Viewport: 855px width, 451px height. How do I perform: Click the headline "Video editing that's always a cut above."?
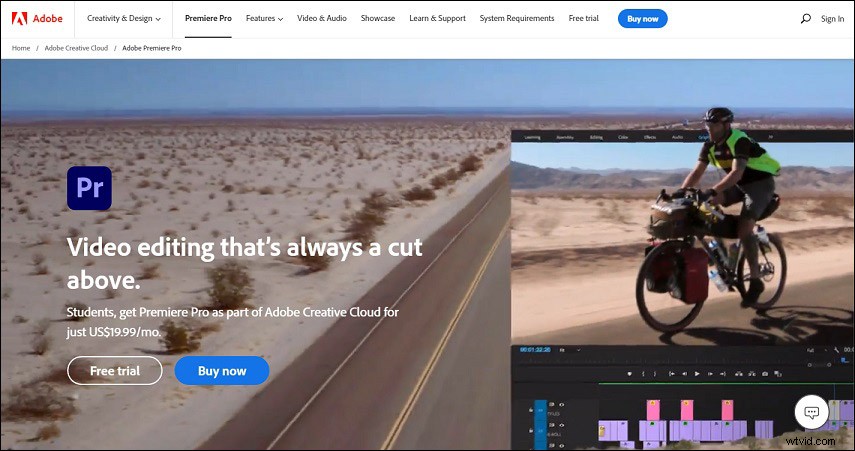pyautogui.click(x=244, y=263)
